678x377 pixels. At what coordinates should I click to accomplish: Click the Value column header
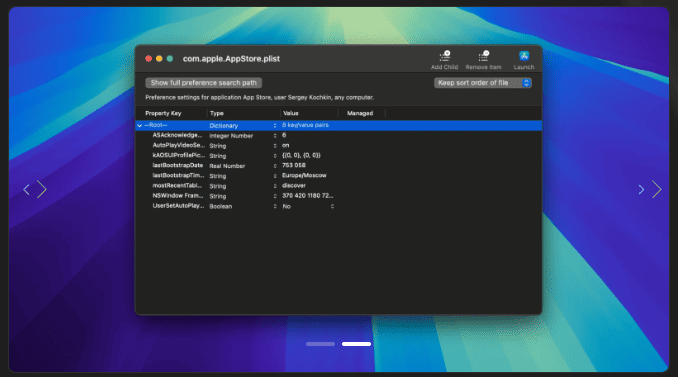291,113
